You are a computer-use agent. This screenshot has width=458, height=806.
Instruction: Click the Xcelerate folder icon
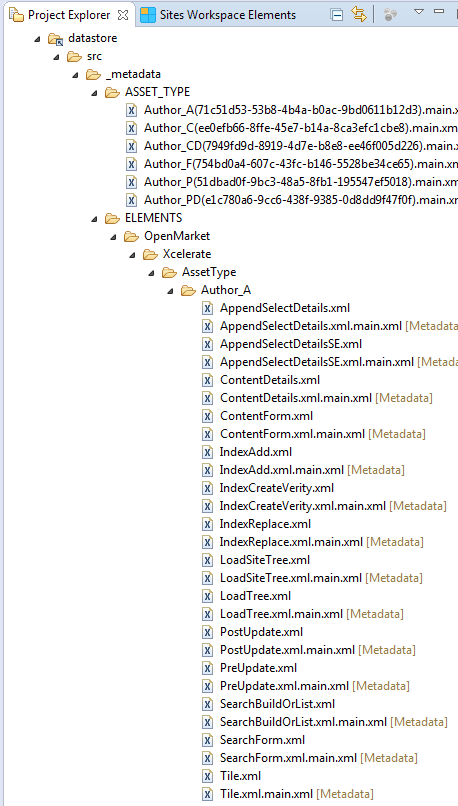(x=151, y=254)
